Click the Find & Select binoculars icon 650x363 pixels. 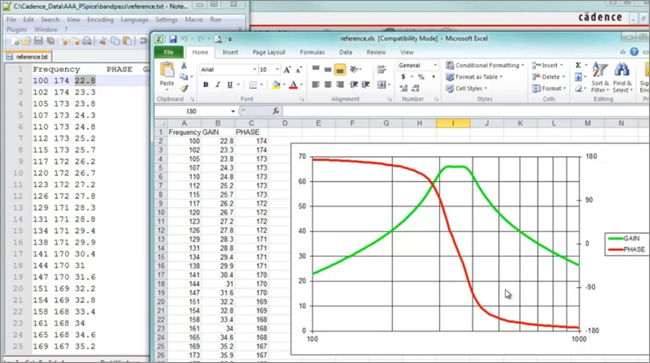[621, 77]
